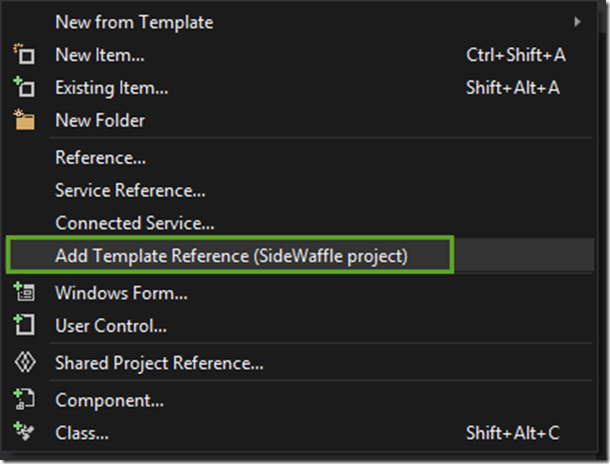The image size is (610, 464).
Task: Click the Component icon
Action: click(x=24, y=399)
